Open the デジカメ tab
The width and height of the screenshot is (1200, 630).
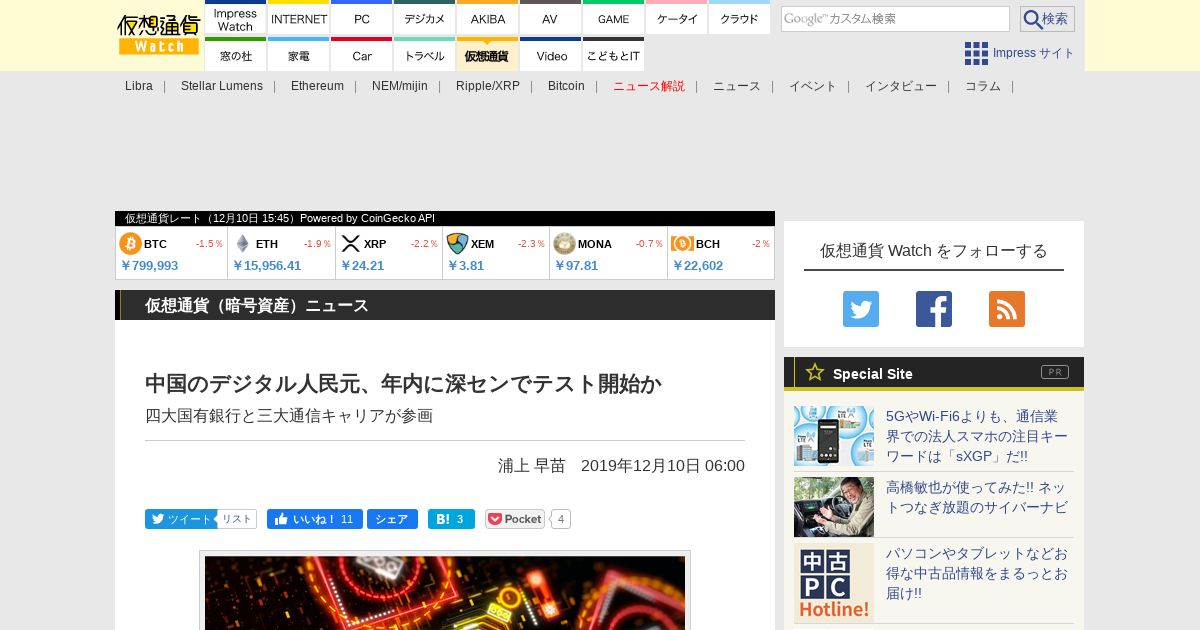(425, 19)
